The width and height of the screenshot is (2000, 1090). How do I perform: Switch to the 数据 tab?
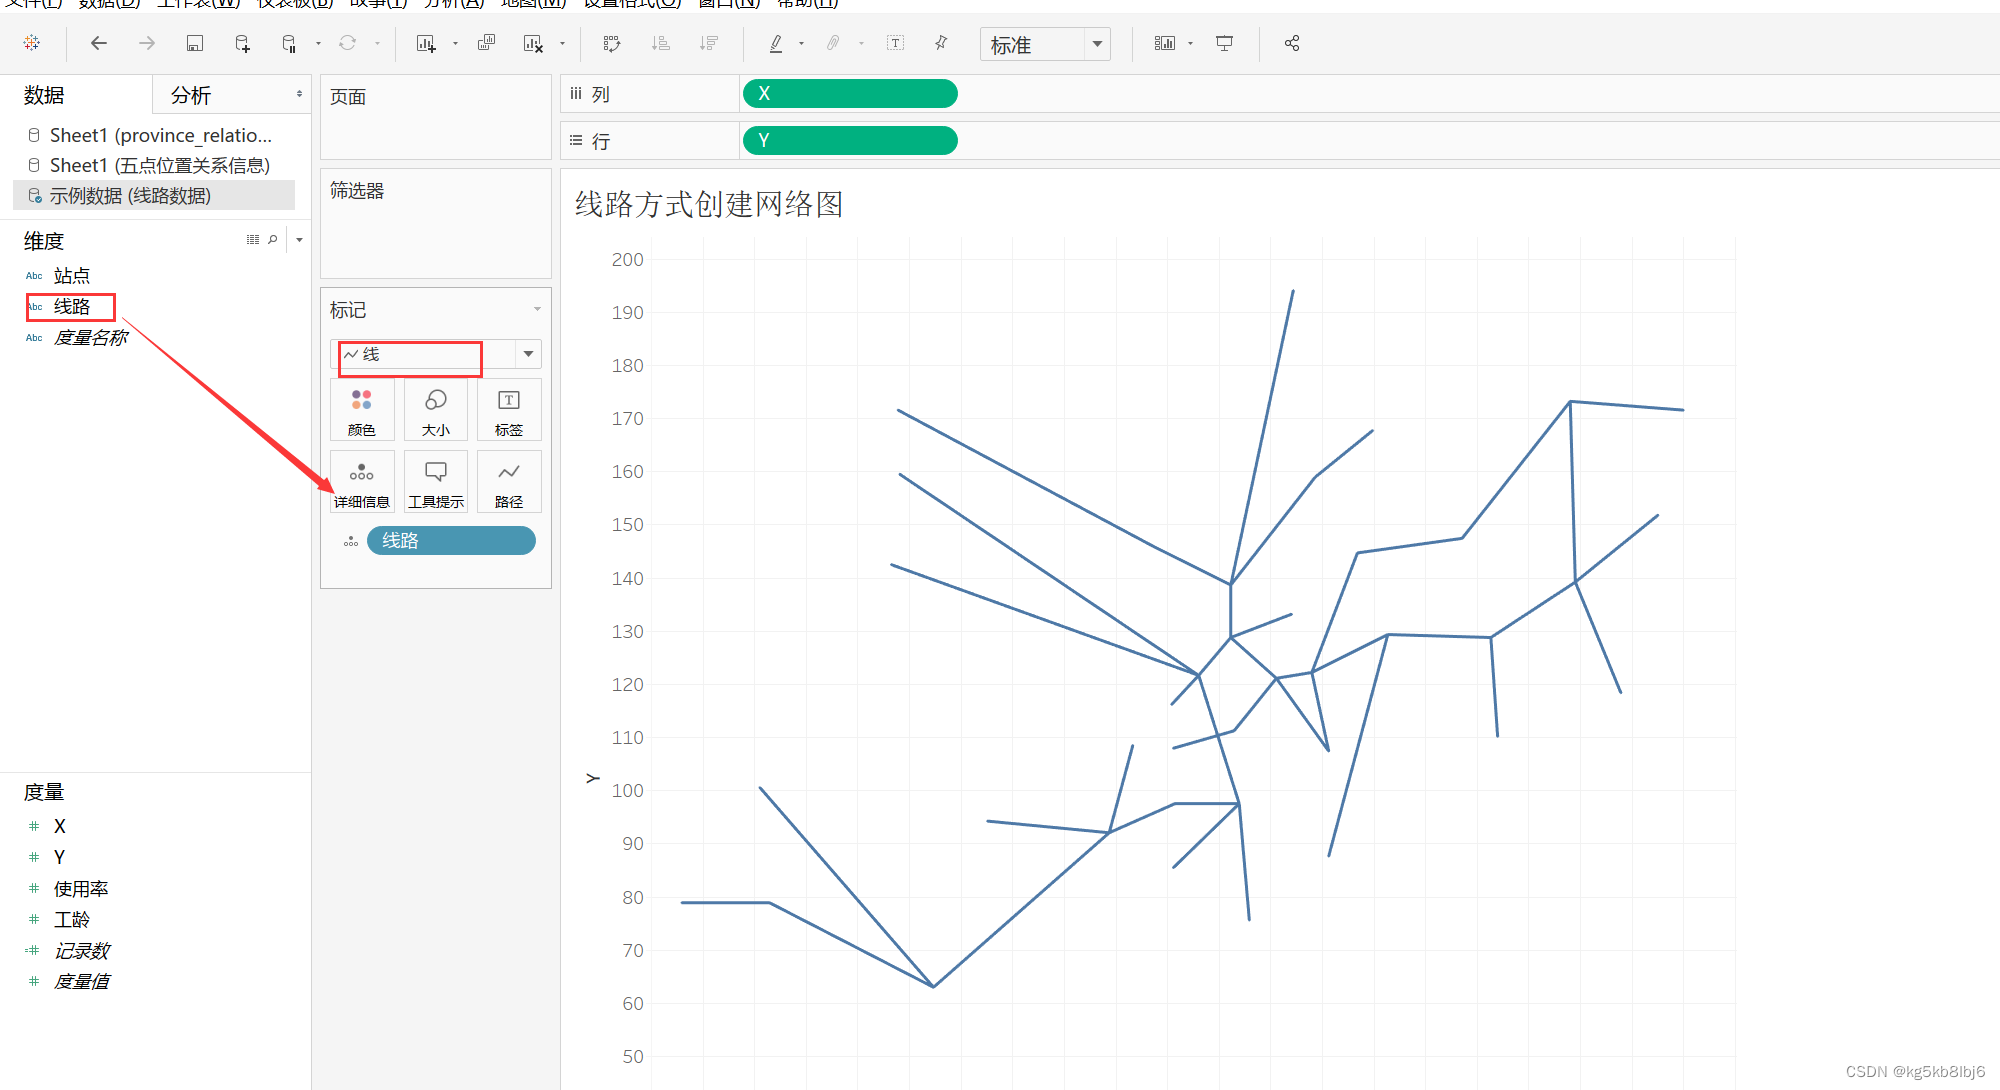(44, 95)
